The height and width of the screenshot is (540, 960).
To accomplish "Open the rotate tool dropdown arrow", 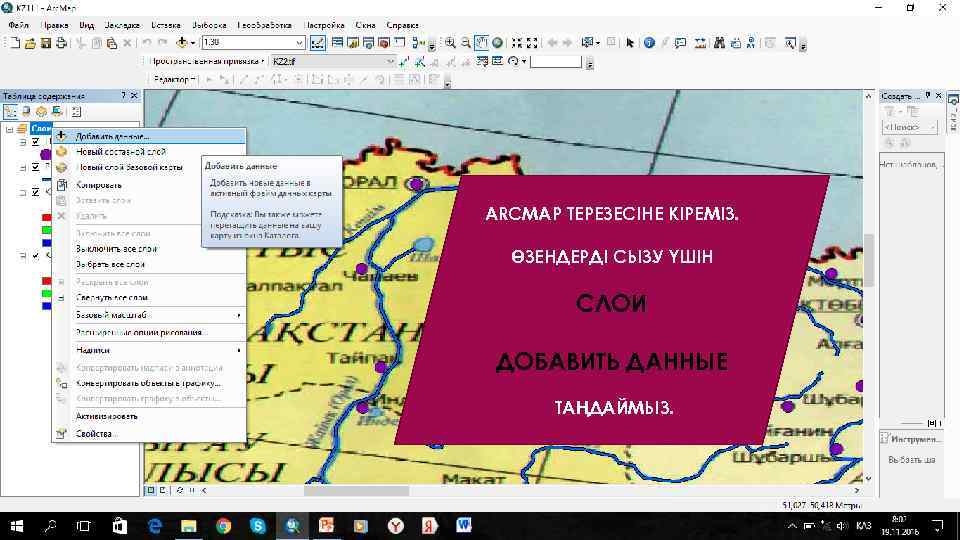I will (x=524, y=61).
